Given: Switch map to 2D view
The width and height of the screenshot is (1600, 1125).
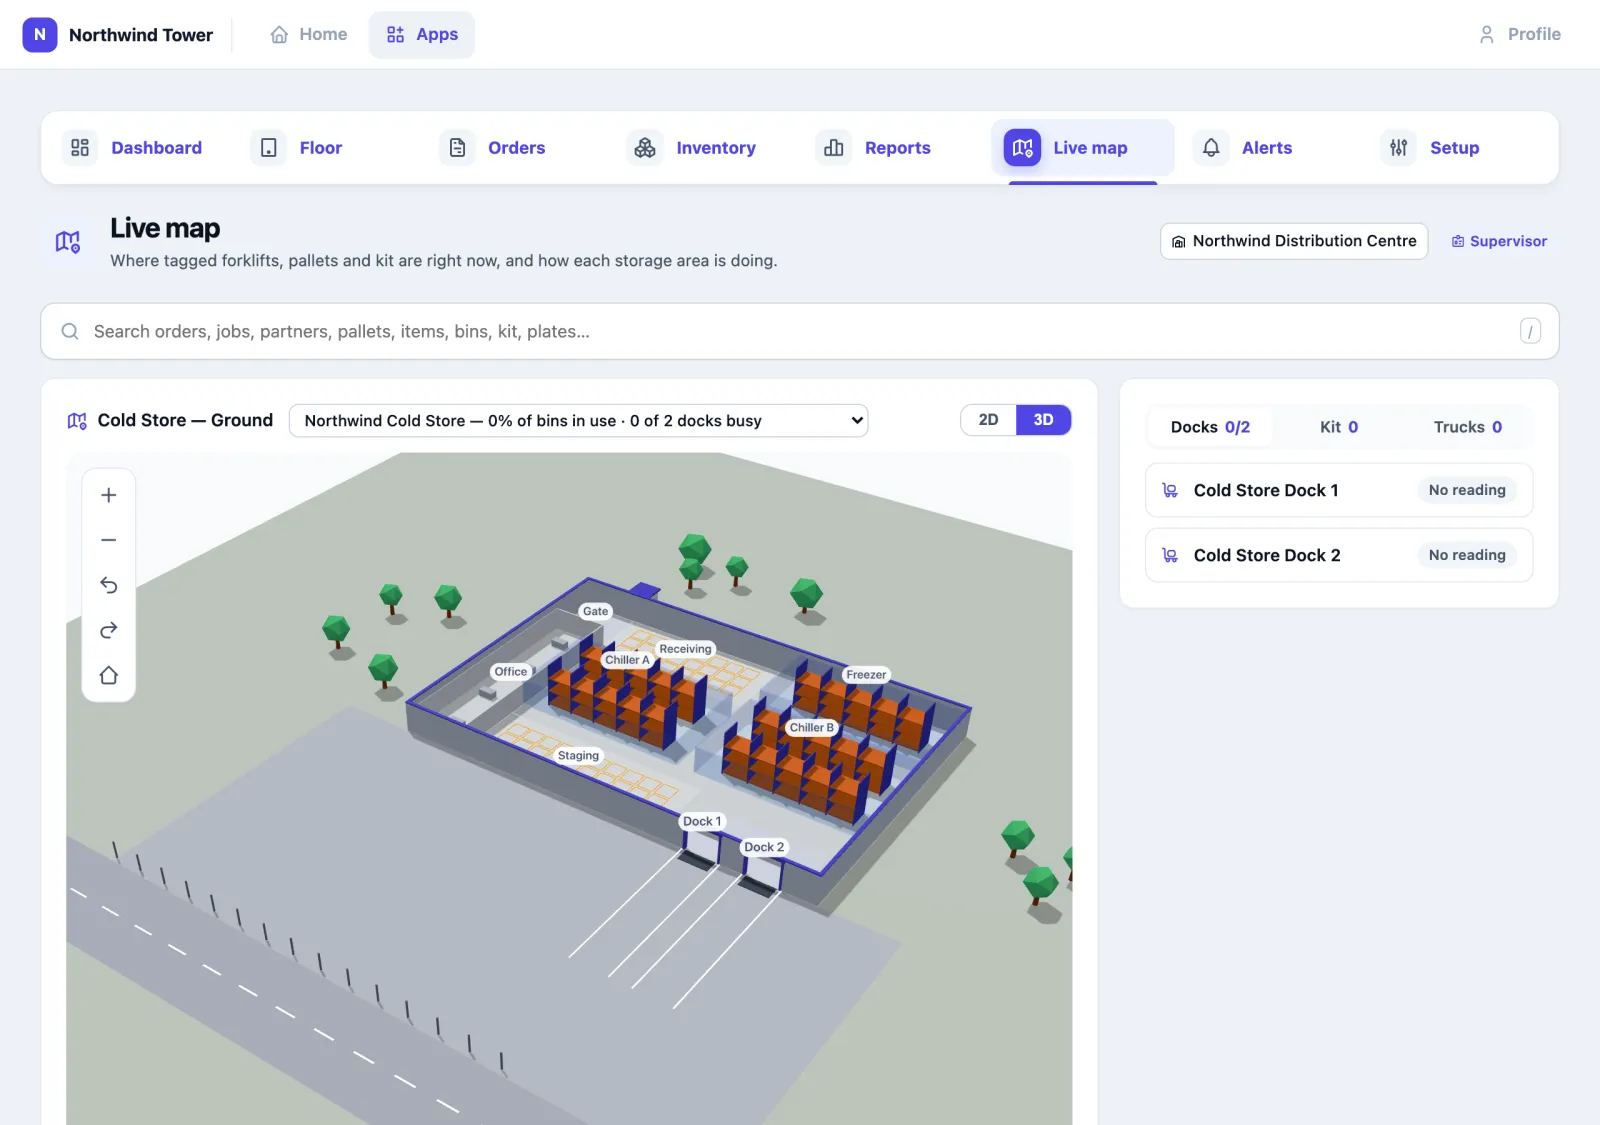Looking at the screenshot, I should click(x=988, y=420).
